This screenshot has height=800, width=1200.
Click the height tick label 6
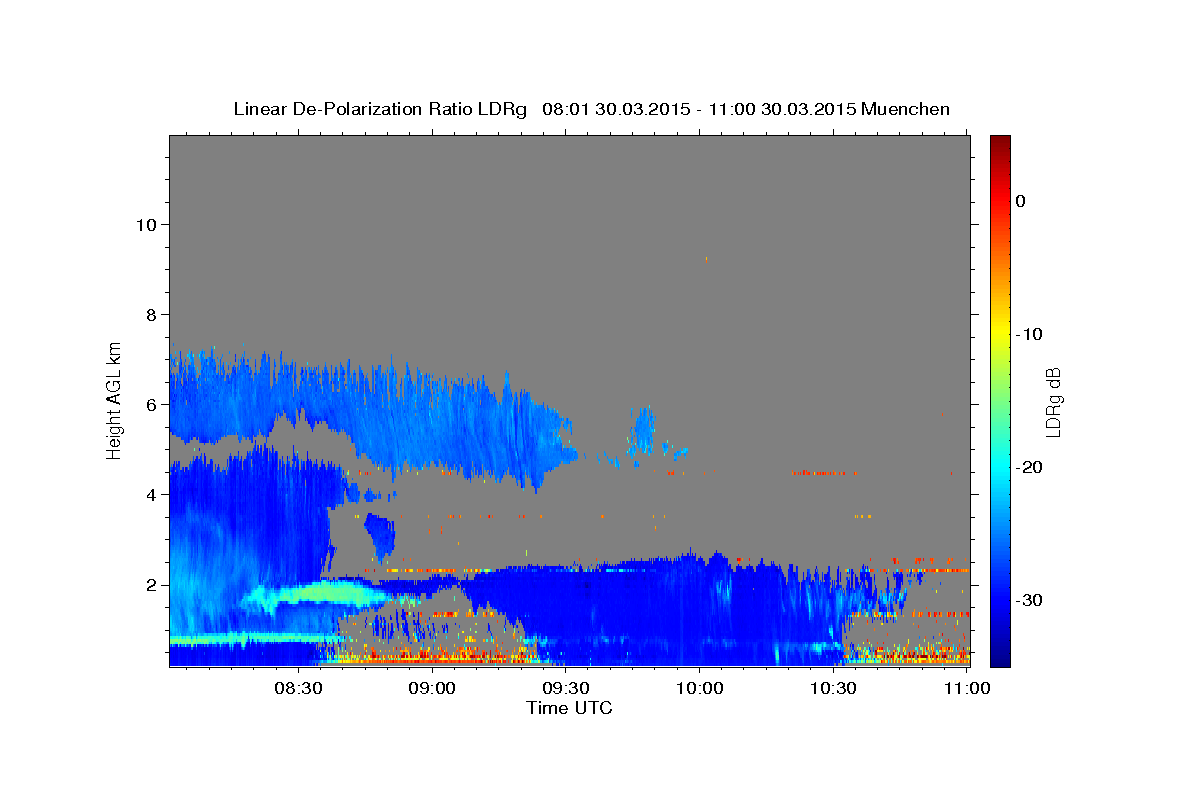[150, 404]
